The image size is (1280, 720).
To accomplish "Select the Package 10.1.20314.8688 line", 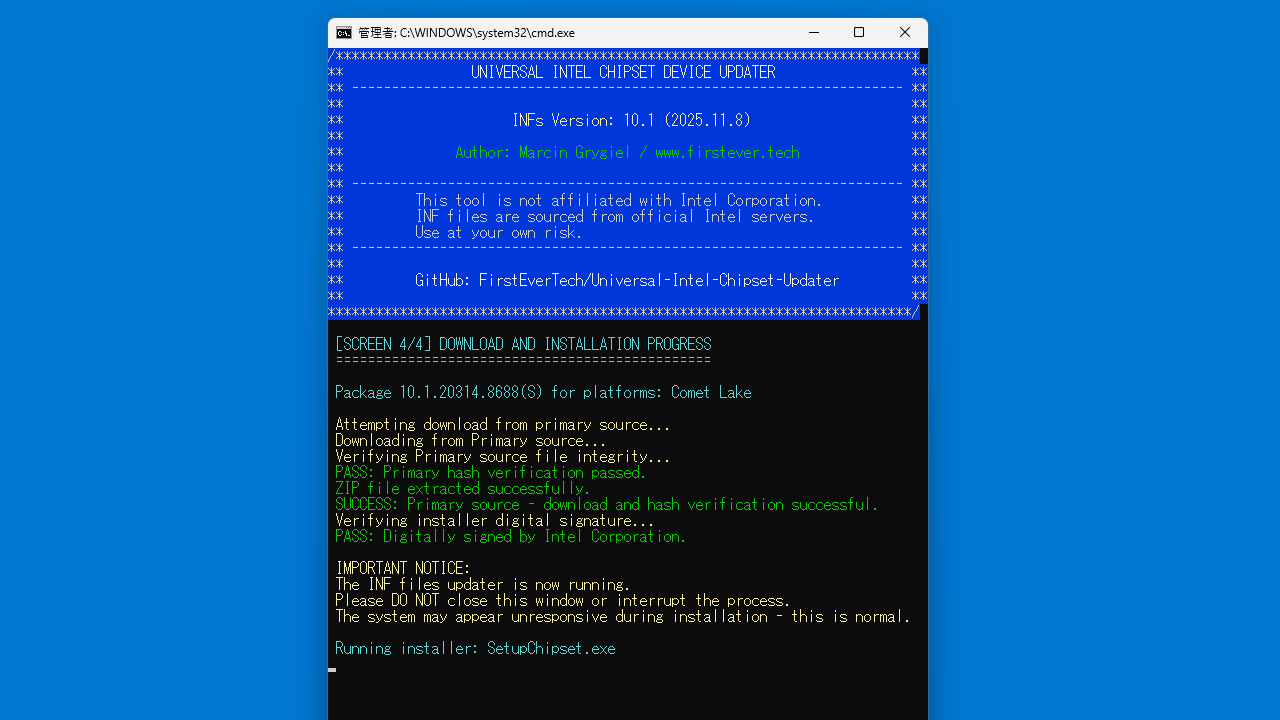I will pyautogui.click(x=490, y=392).
